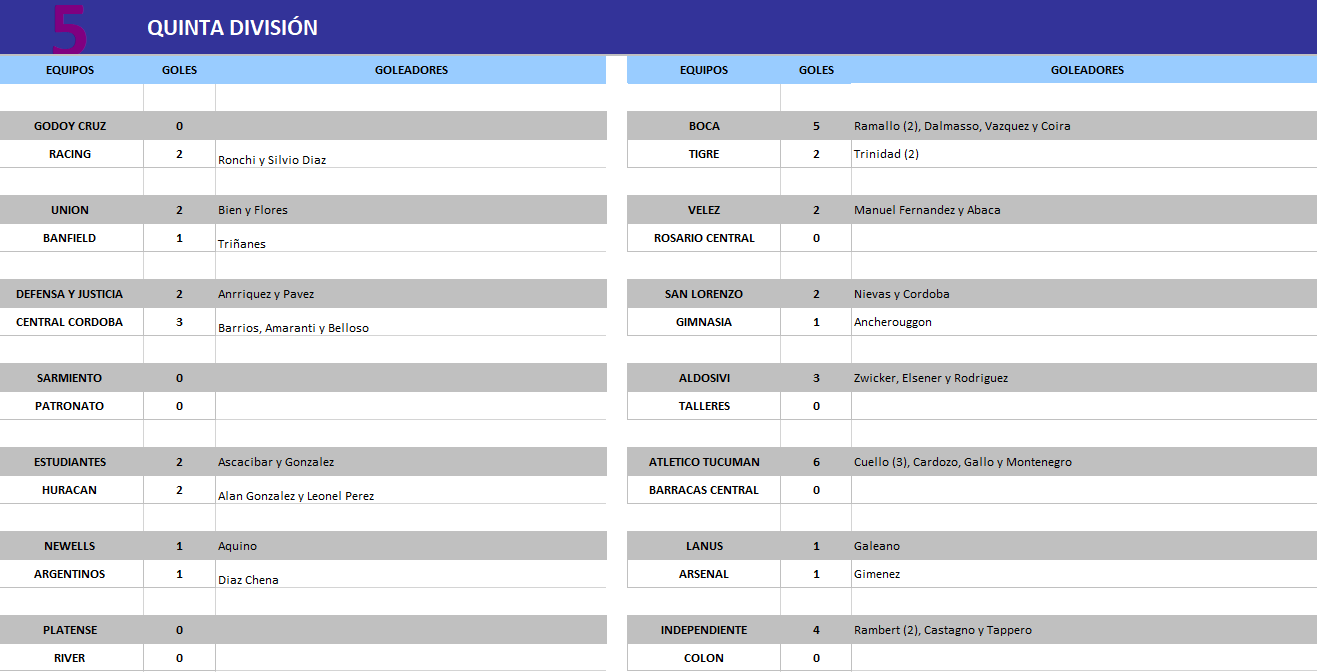Click Central Cordoba's goals value 3
This screenshot has height=672, width=1317.
pyautogui.click(x=179, y=322)
